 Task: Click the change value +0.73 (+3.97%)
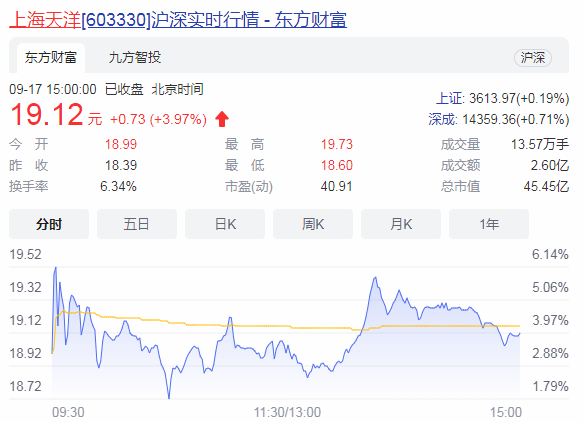(158, 119)
